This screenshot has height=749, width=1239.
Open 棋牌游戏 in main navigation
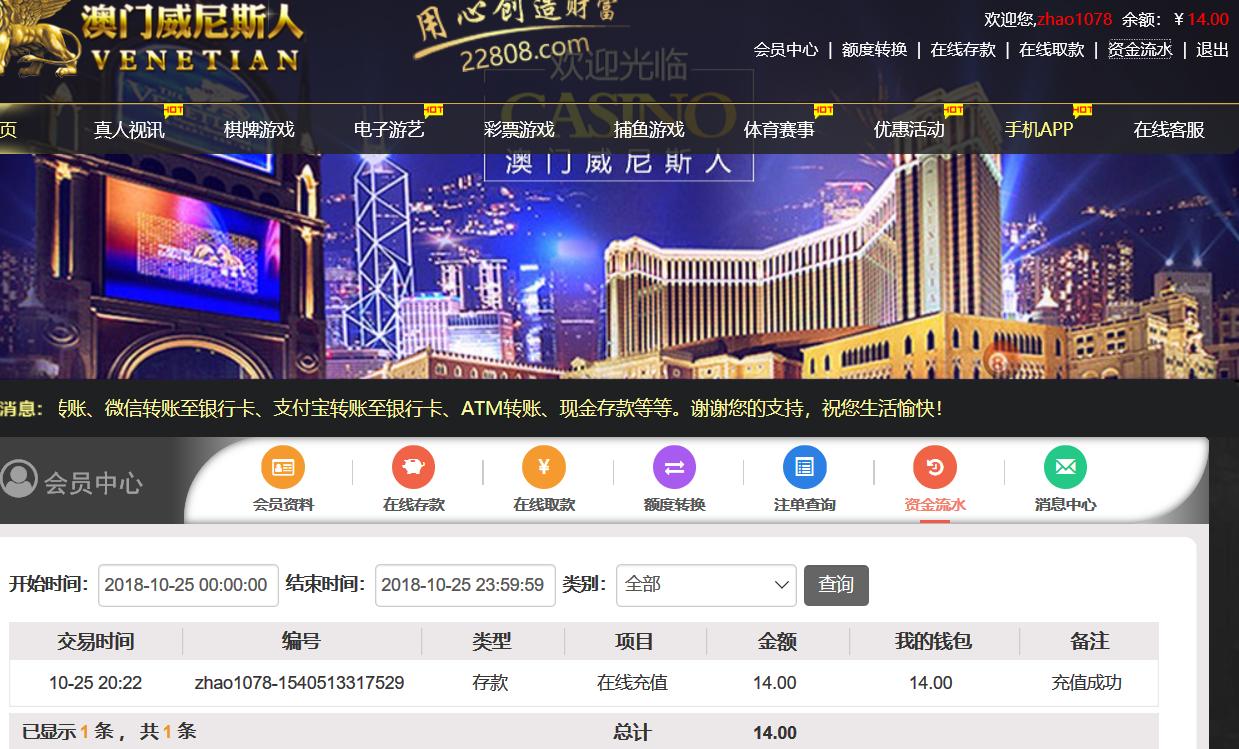tap(259, 129)
